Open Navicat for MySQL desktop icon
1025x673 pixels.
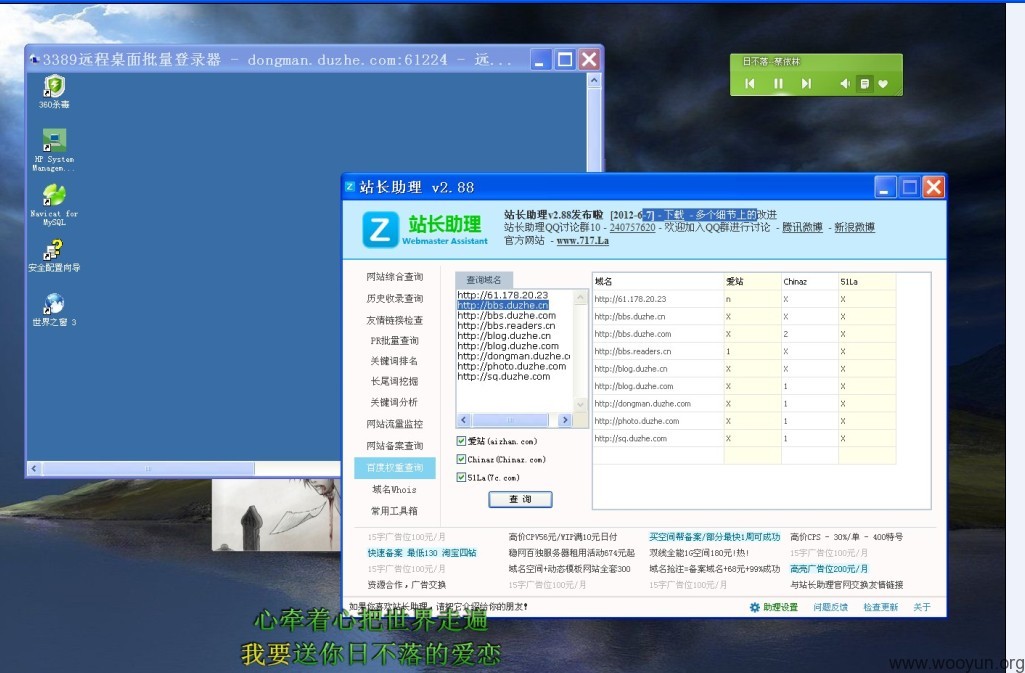[x=54, y=205]
